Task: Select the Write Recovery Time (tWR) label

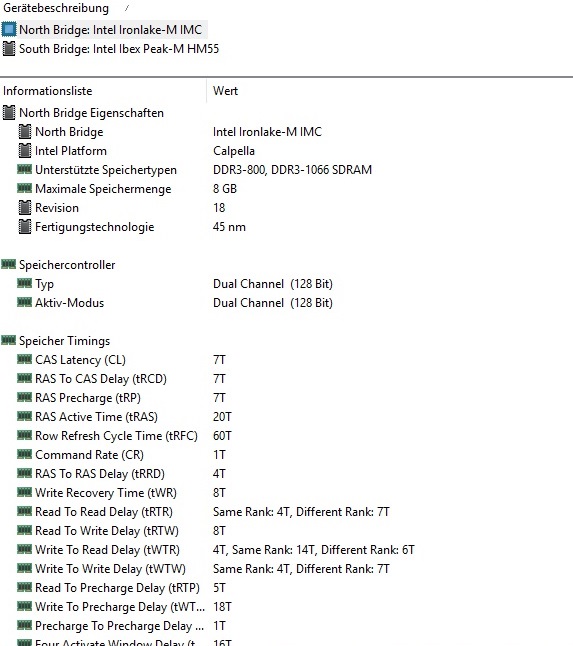Action: click(106, 493)
